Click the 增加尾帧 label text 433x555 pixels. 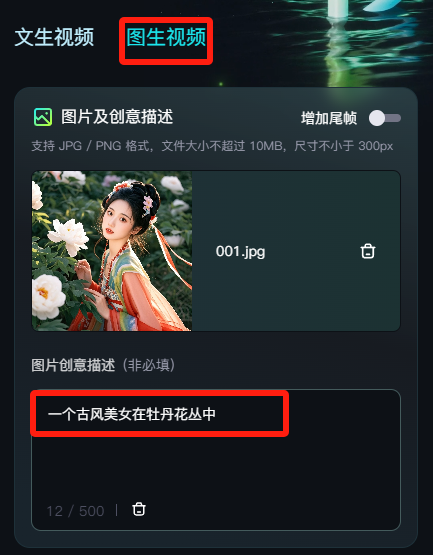coord(329,118)
